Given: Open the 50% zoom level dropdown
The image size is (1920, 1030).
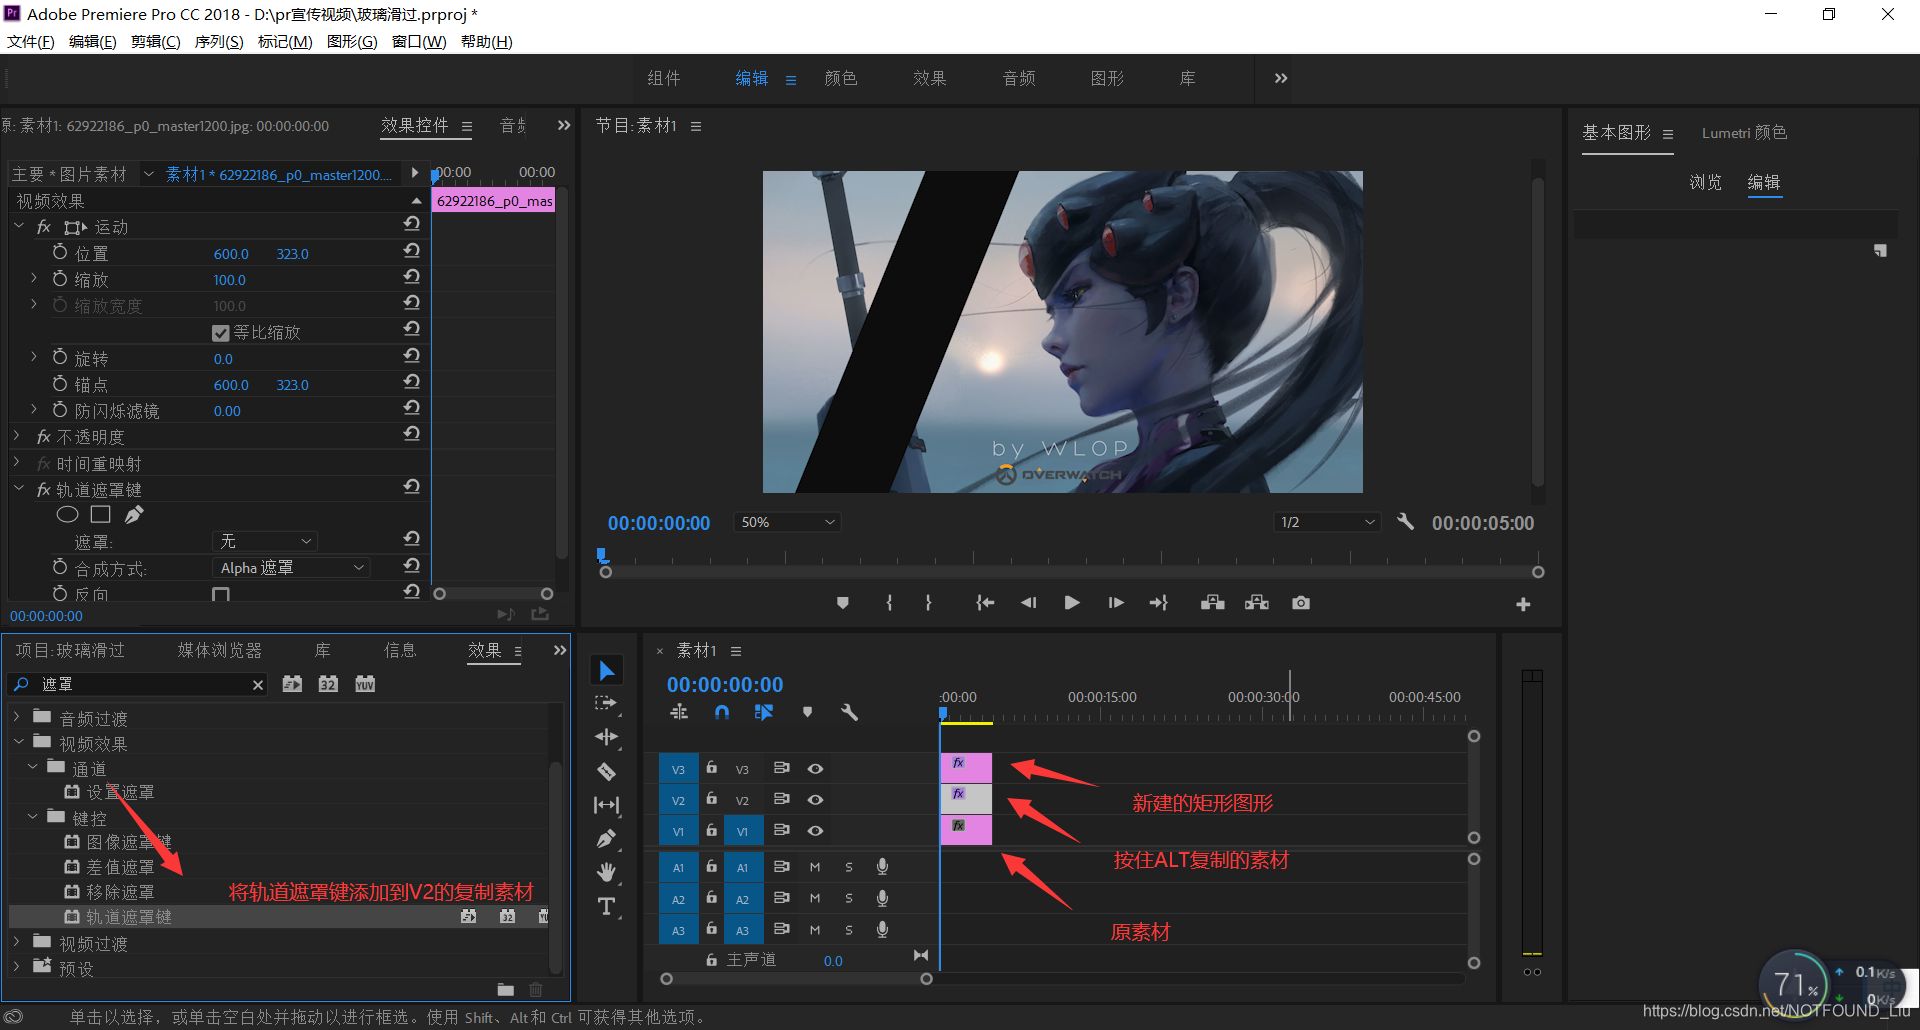Looking at the screenshot, I should pyautogui.click(x=787, y=522).
